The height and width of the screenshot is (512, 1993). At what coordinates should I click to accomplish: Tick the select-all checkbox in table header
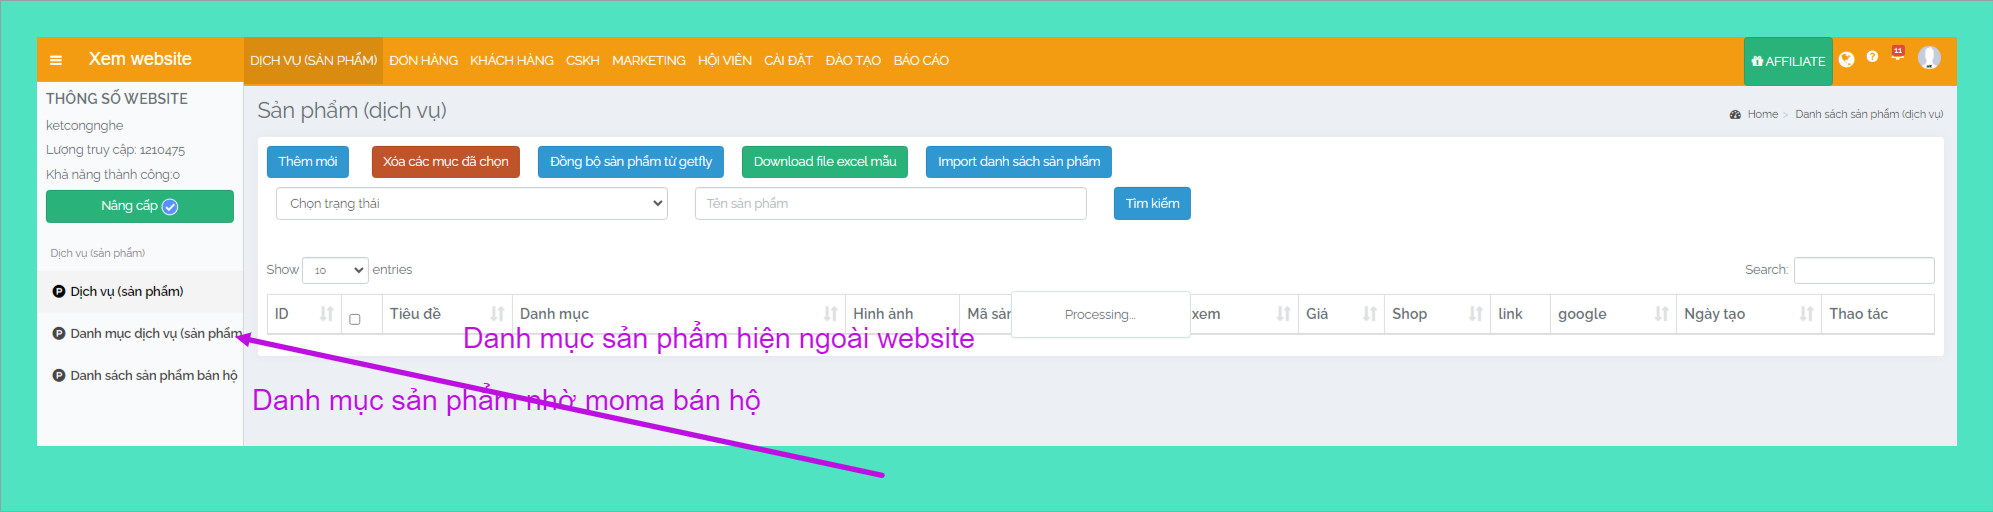tap(355, 319)
